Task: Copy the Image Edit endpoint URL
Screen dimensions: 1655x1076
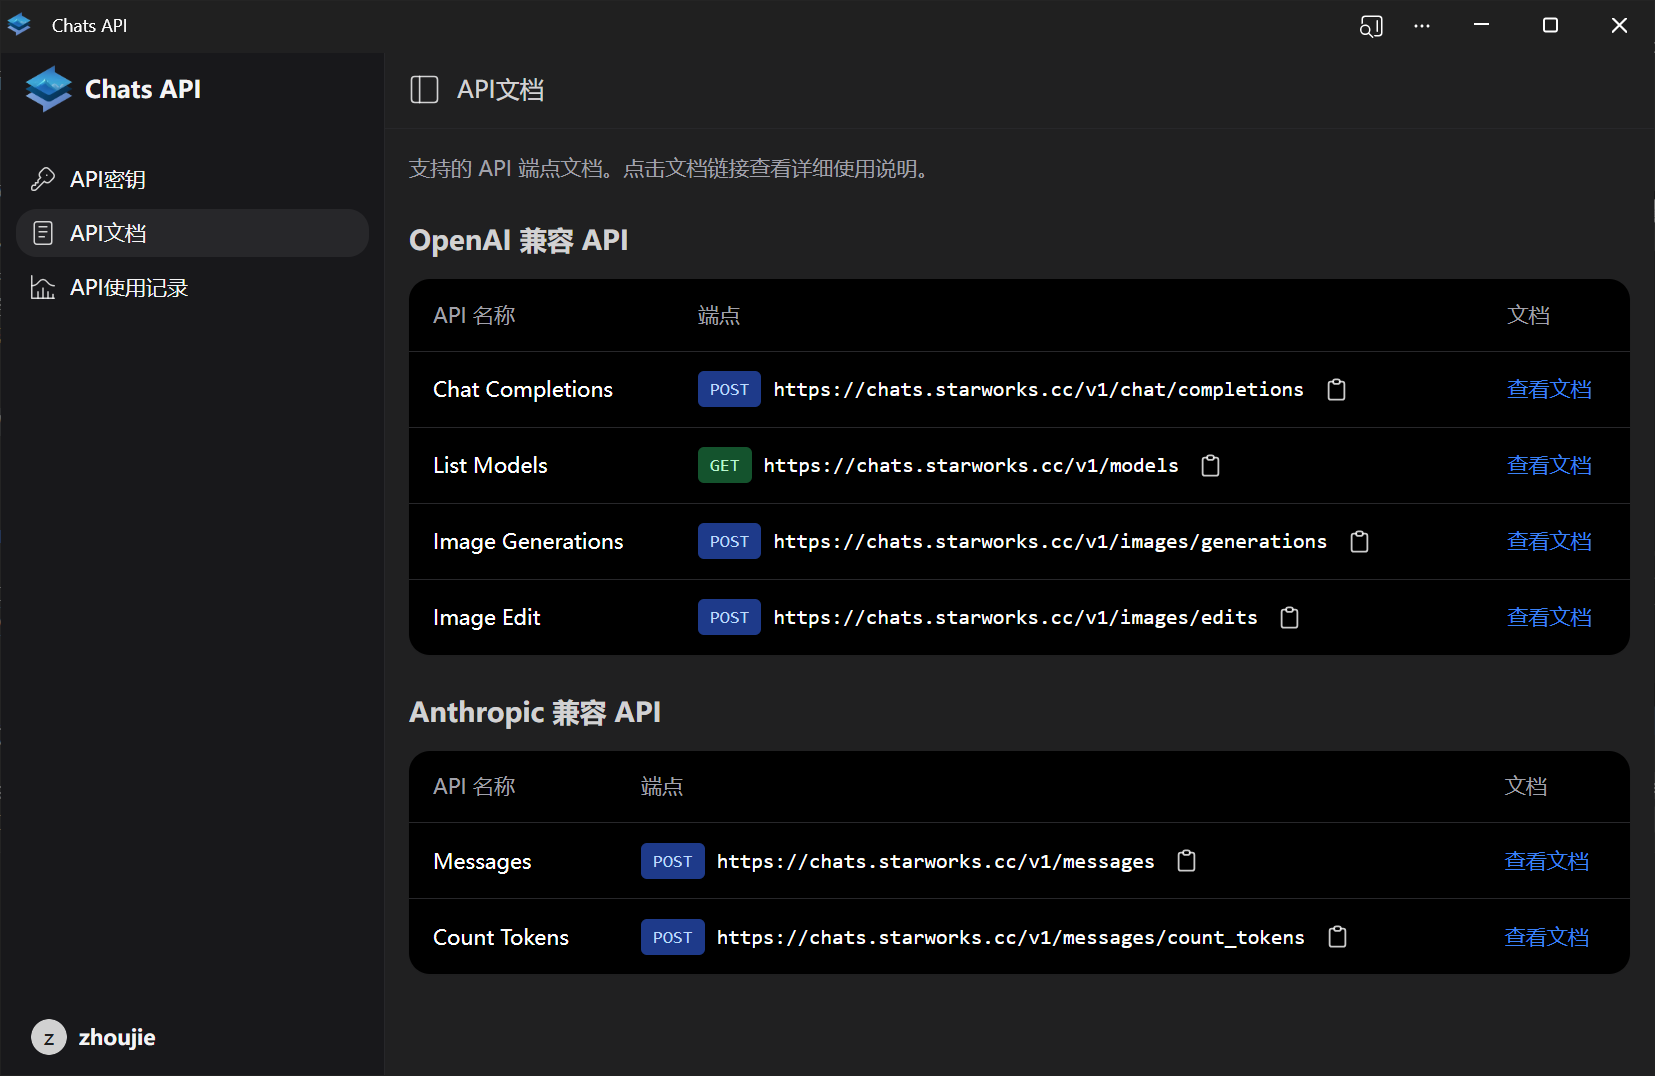Action: pyautogui.click(x=1289, y=618)
